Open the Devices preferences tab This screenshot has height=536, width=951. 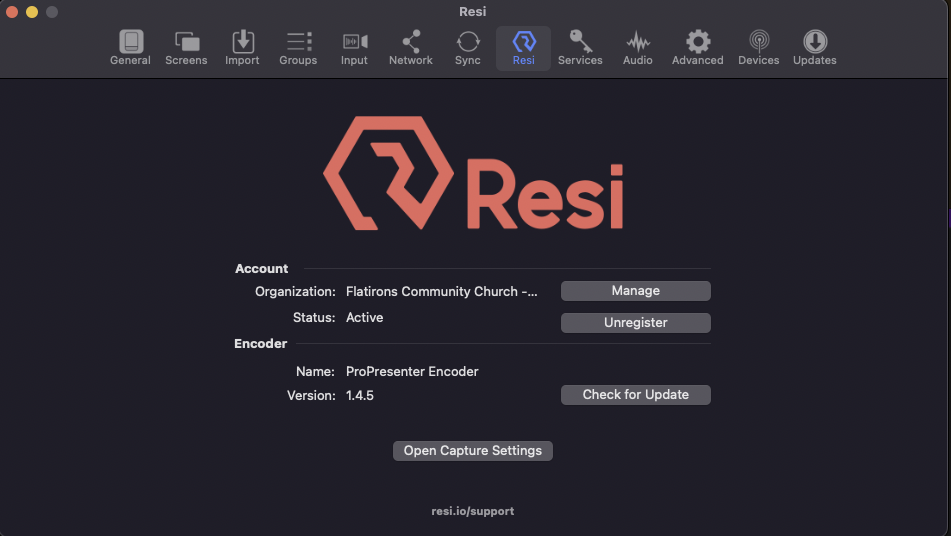pyautogui.click(x=759, y=48)
